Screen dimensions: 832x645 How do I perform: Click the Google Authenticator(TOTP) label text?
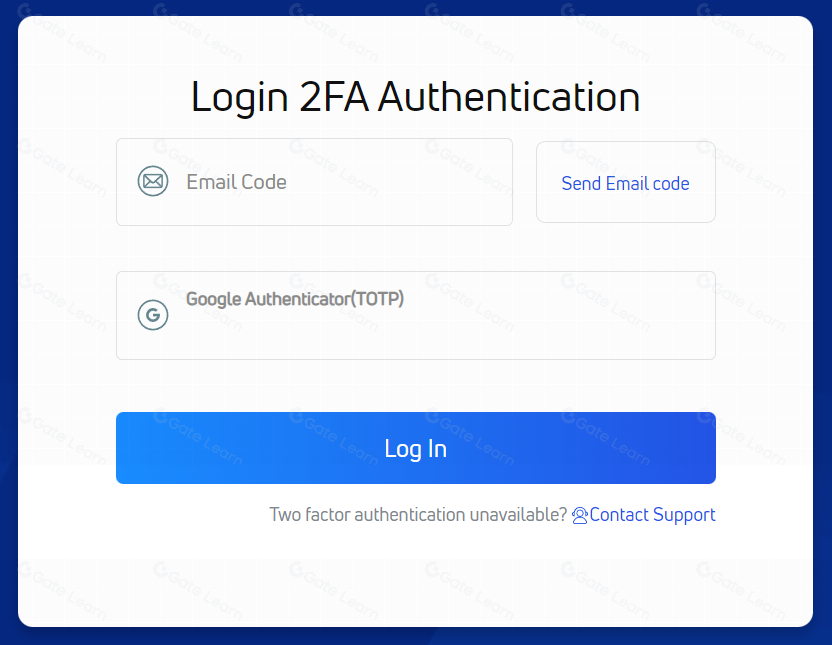(295, 299)
